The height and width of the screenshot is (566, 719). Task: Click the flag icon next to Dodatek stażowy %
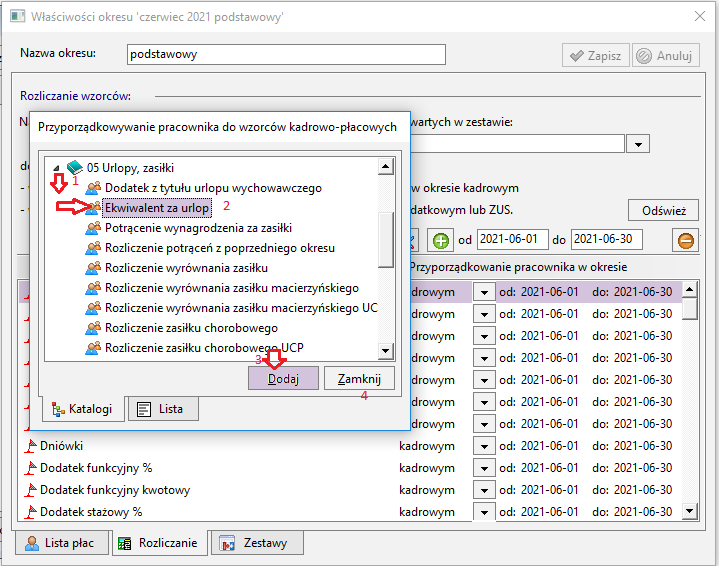31,512
